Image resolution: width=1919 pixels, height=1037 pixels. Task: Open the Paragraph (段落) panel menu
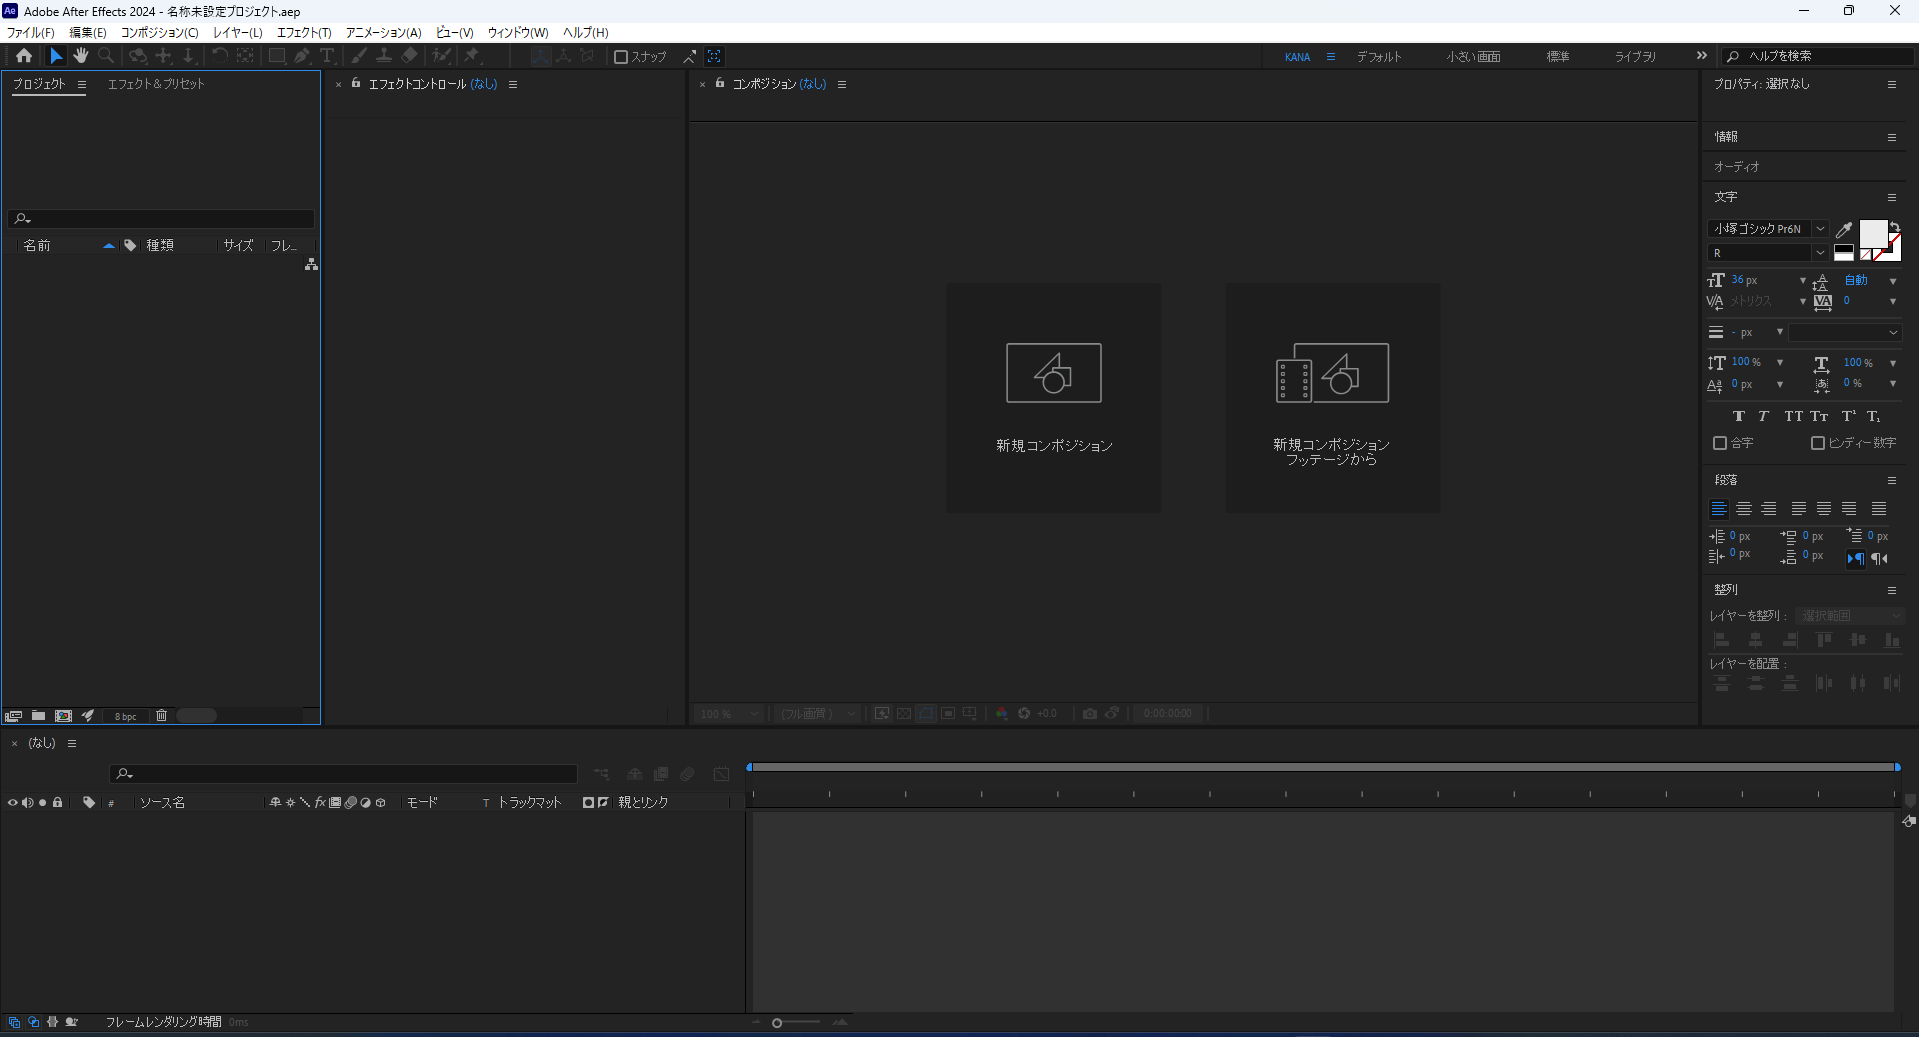1892,480
